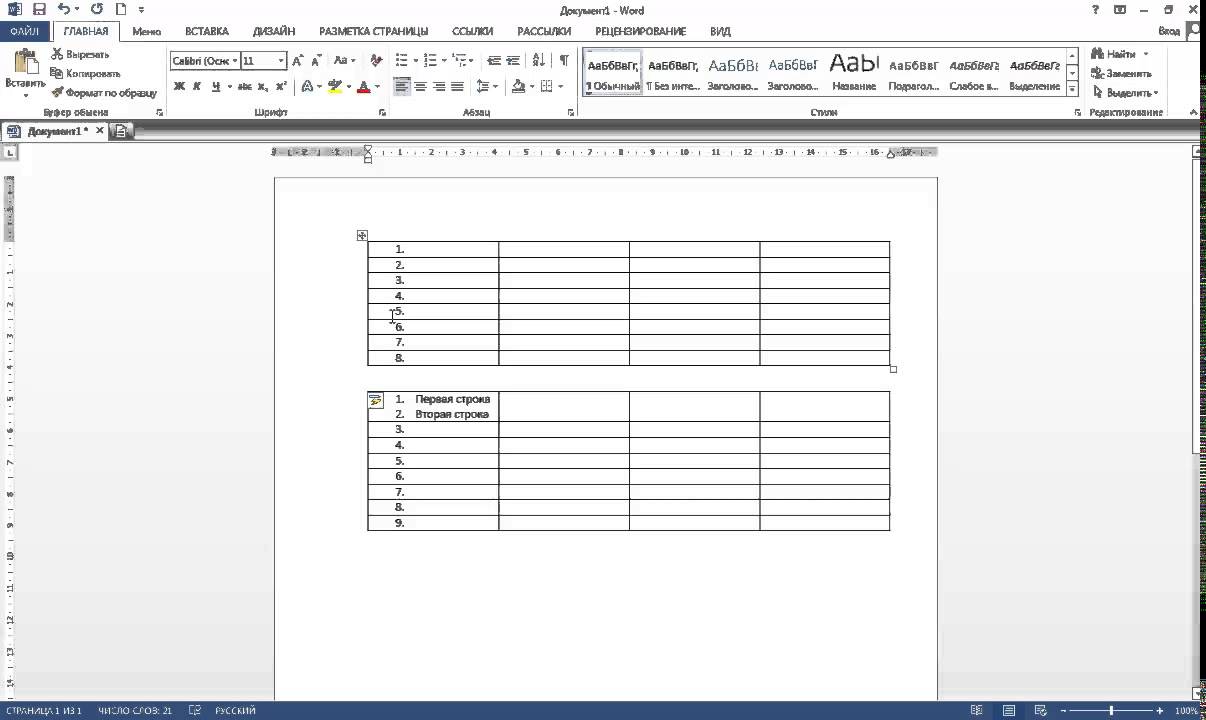The width and height of the screenshot is (1206, 720).
Task: Center the paragraph text
Action: tap(420, 86)
